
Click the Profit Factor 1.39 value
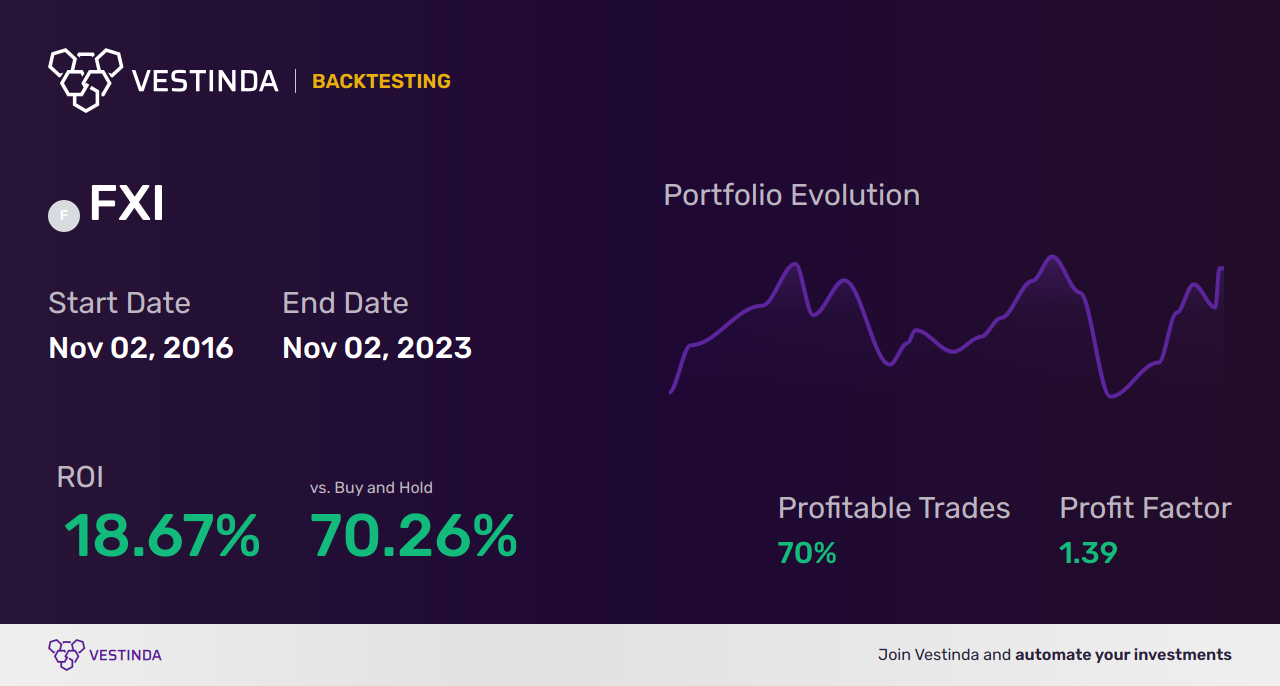point(1088,553)
